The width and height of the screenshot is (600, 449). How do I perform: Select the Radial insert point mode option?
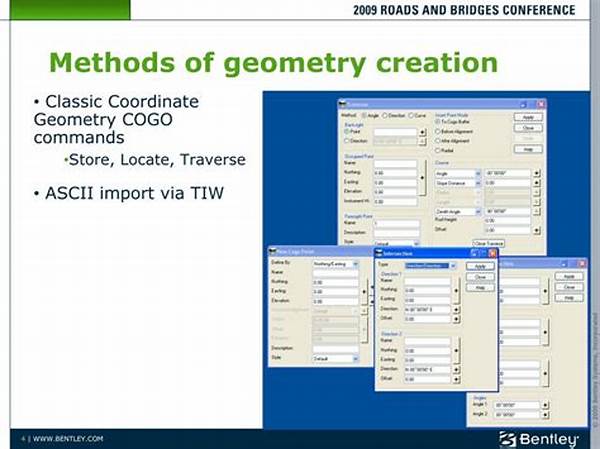[439, 151]
